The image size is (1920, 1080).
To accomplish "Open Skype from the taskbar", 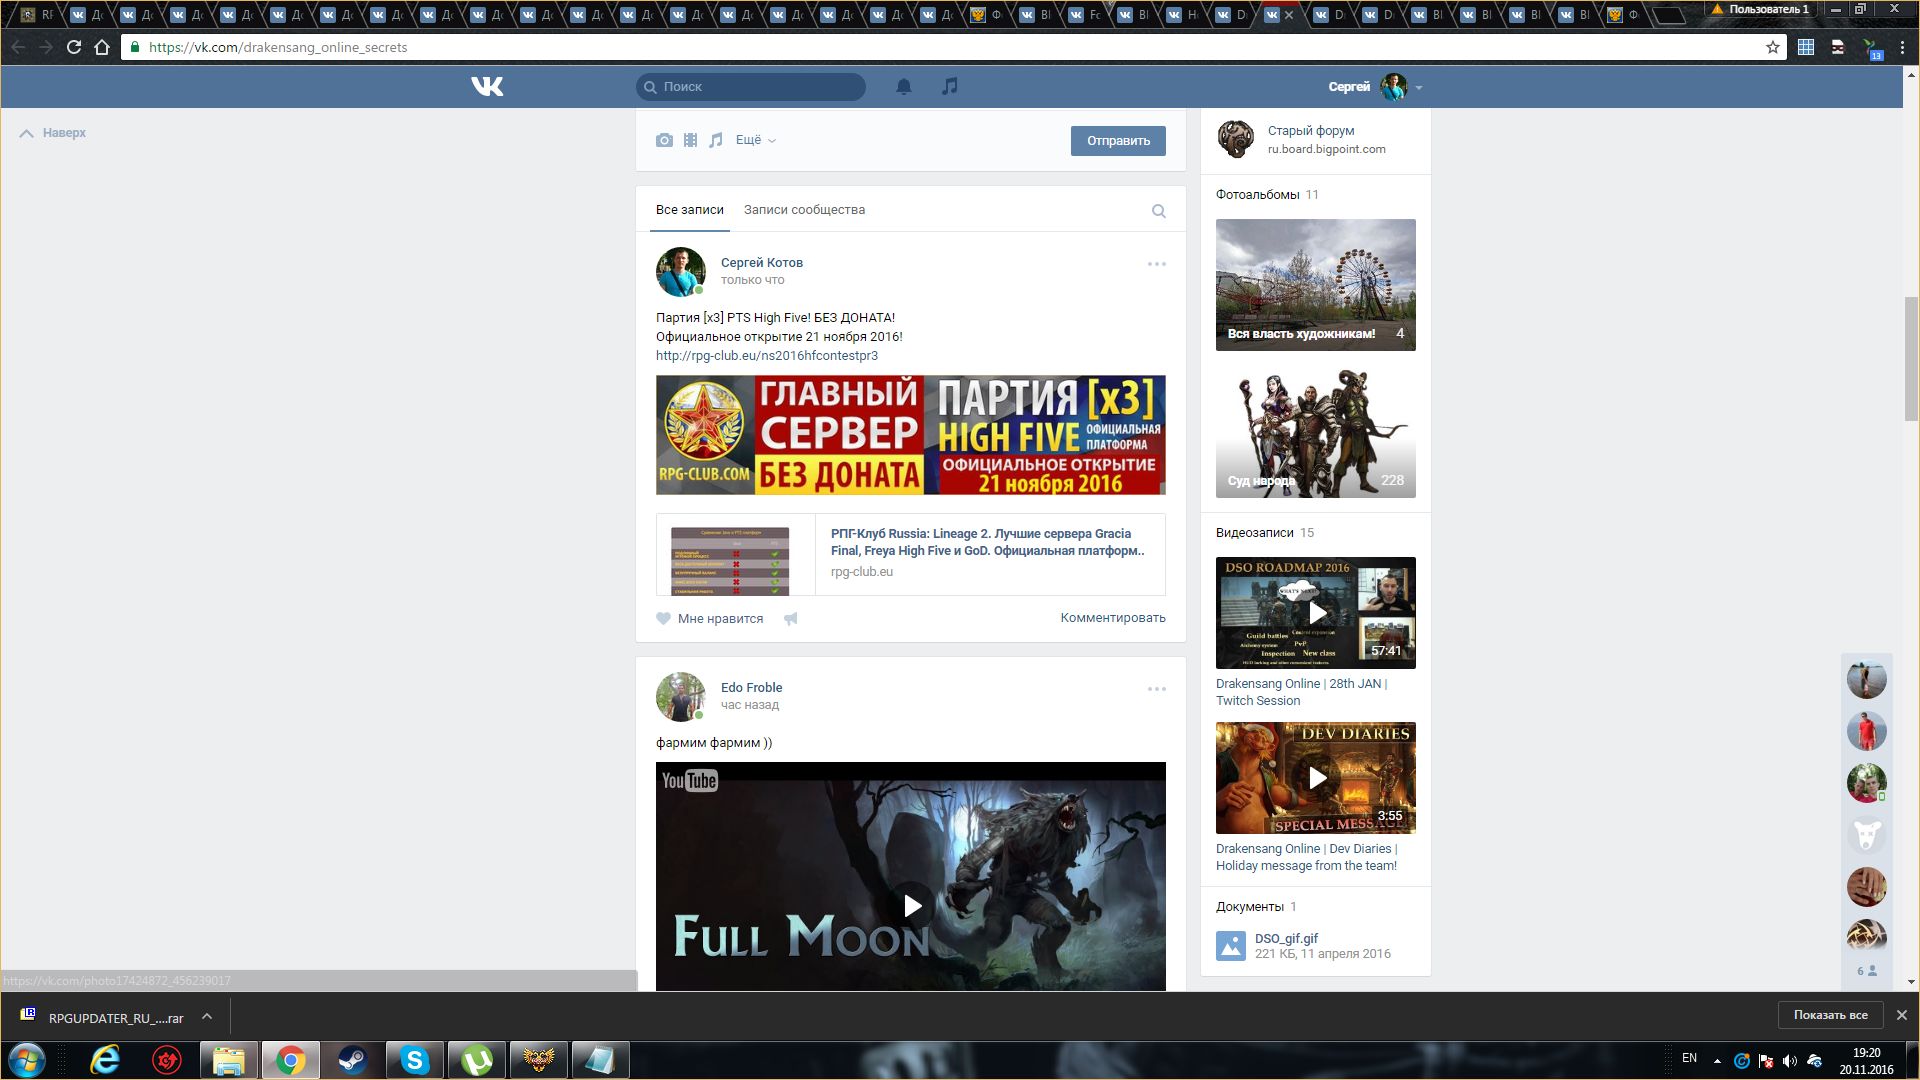I will (414, 1060).
